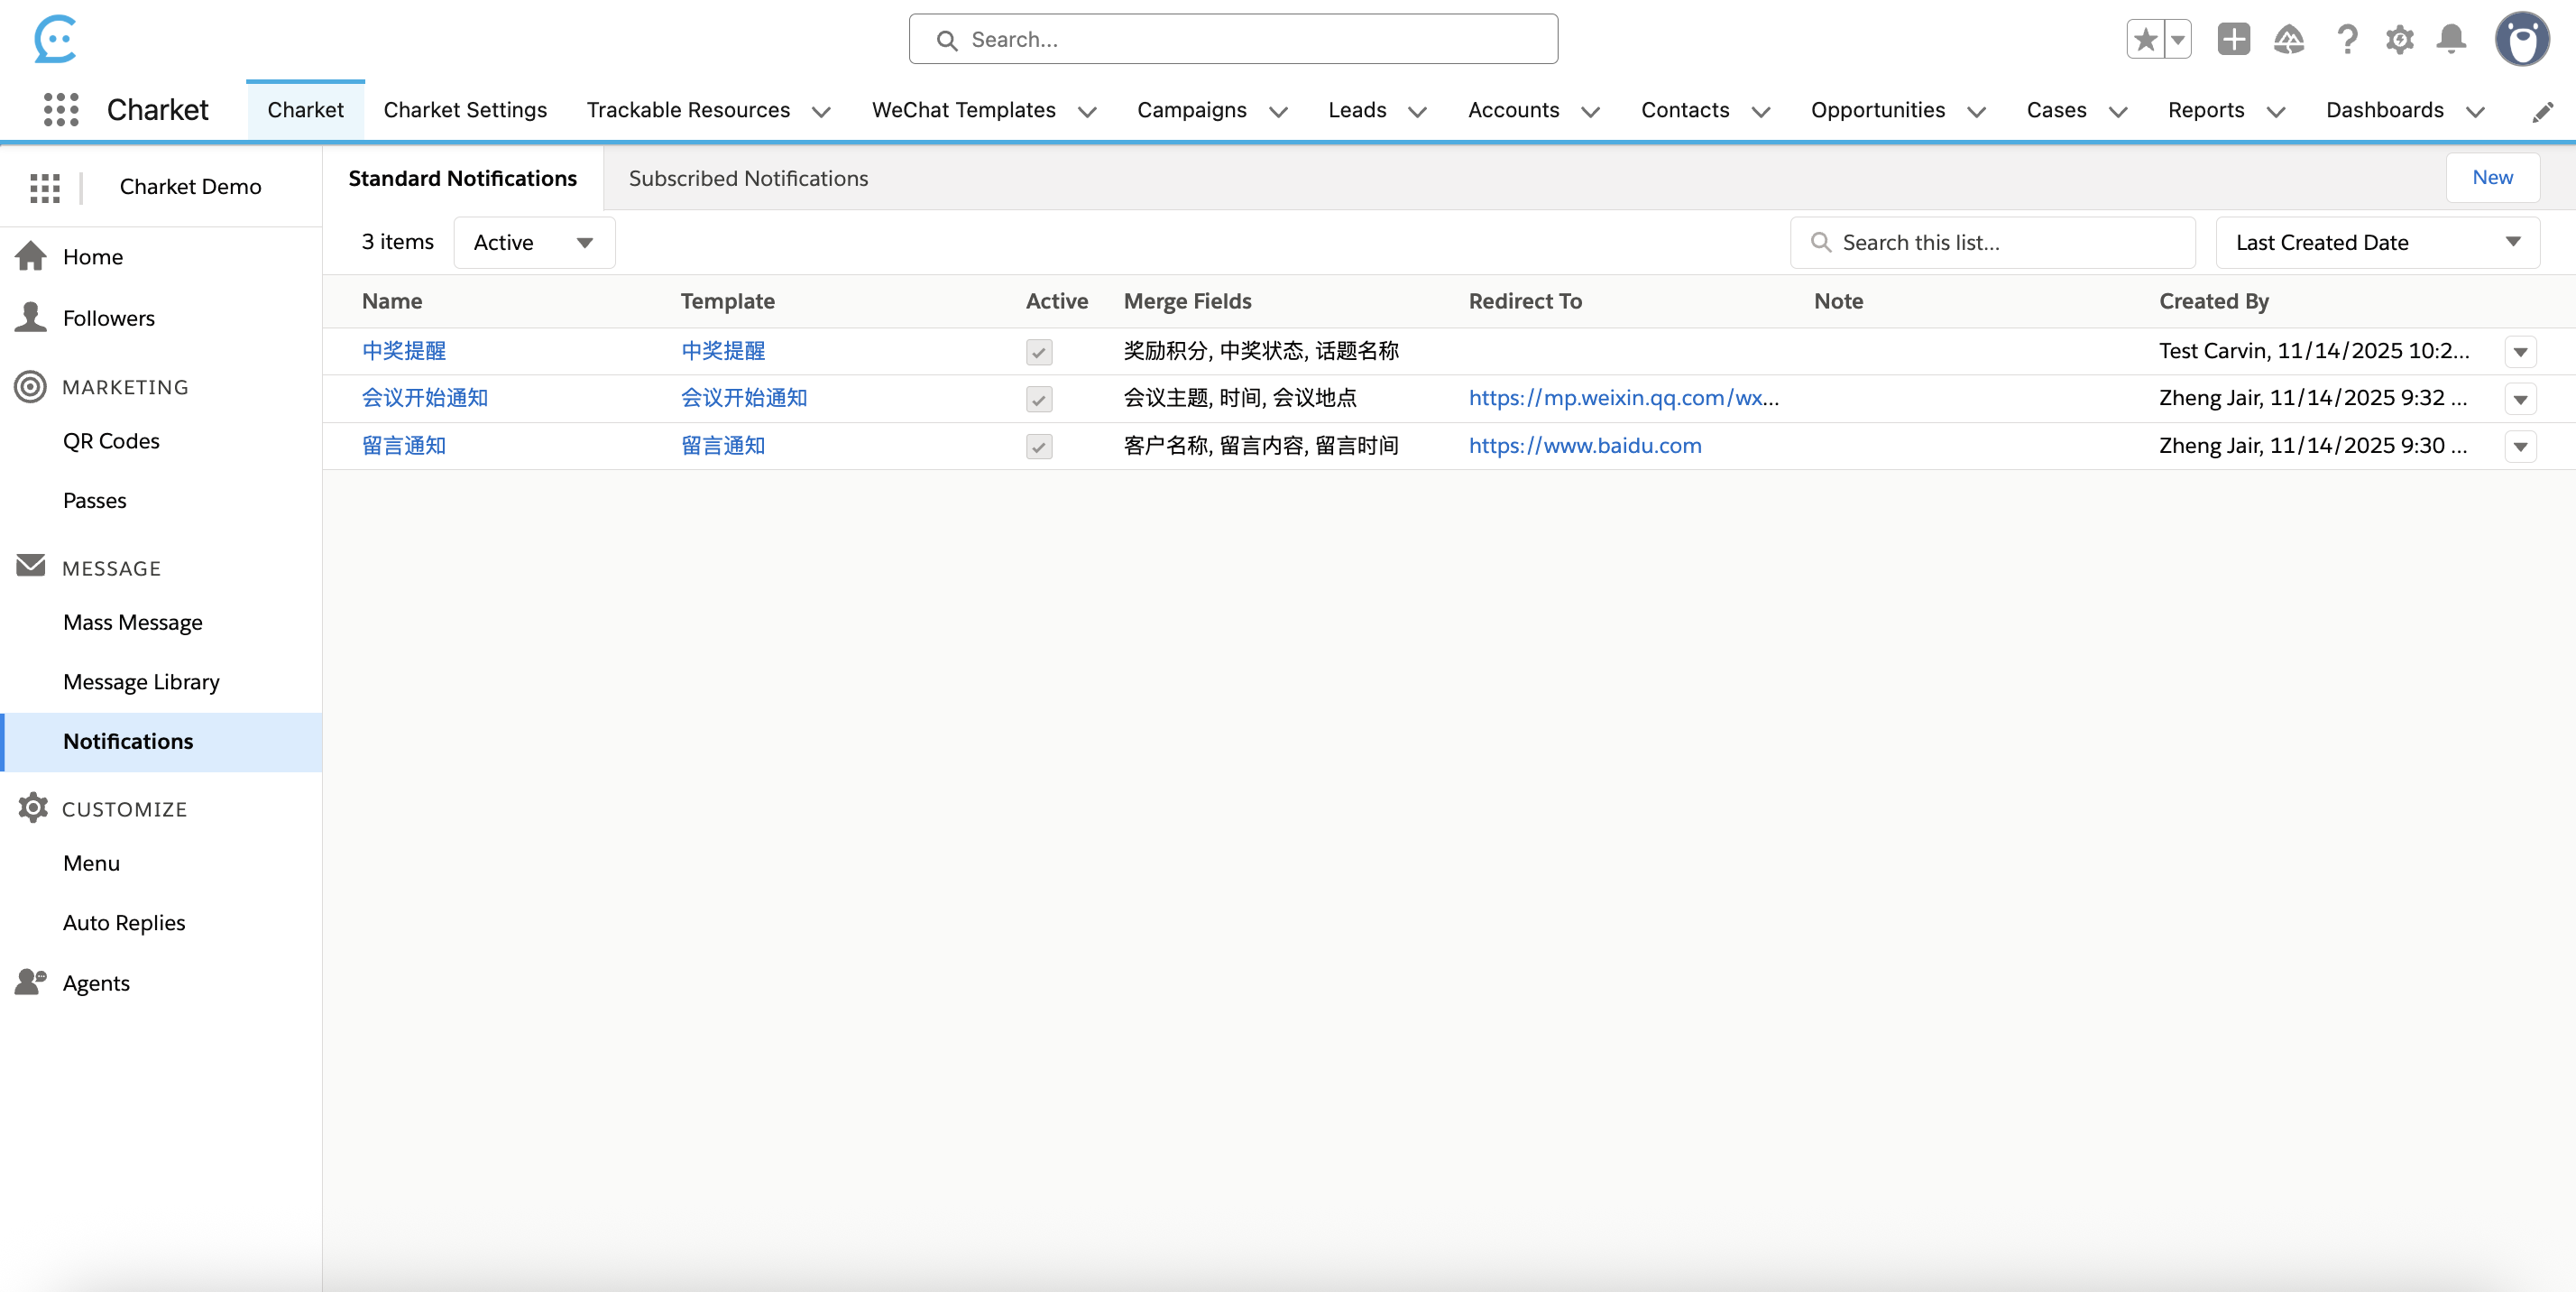Uncheck Active checkbox for 会议开始通知
The image size is (2576, 1292).
click(x=1038, y=399)
